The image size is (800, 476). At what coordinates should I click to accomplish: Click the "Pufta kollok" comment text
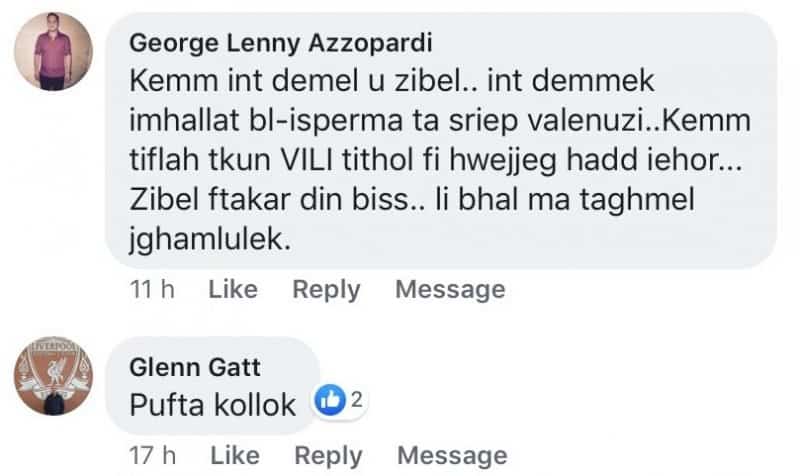pyautogui.click(x=213, y=405)
